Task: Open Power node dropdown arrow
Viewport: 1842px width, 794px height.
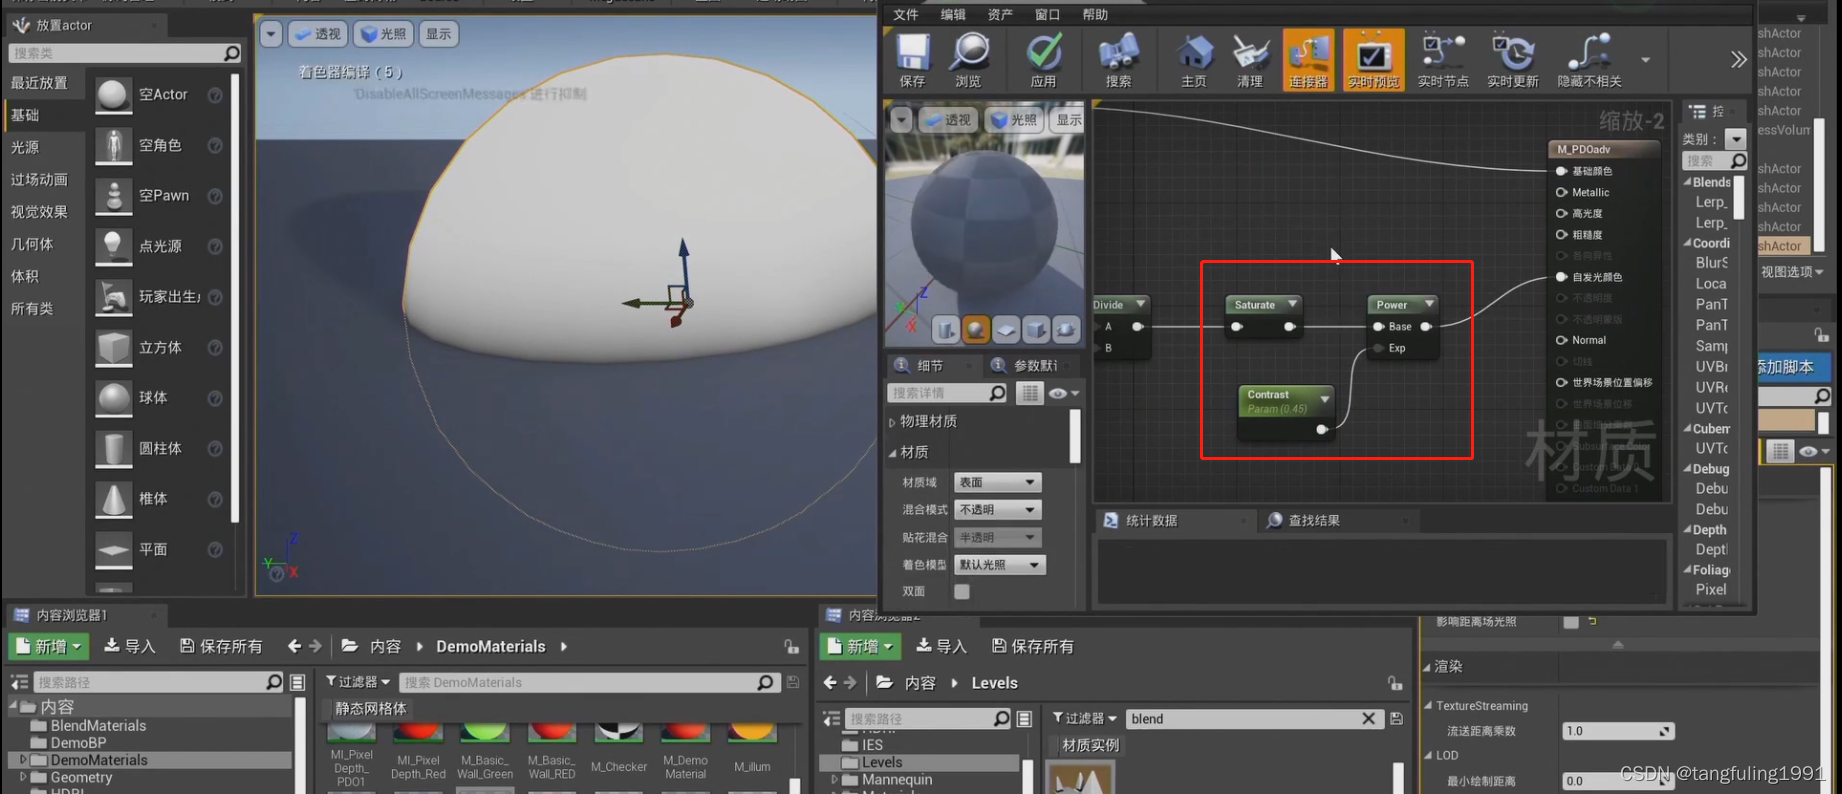Action: click(x=1429, y=304)
